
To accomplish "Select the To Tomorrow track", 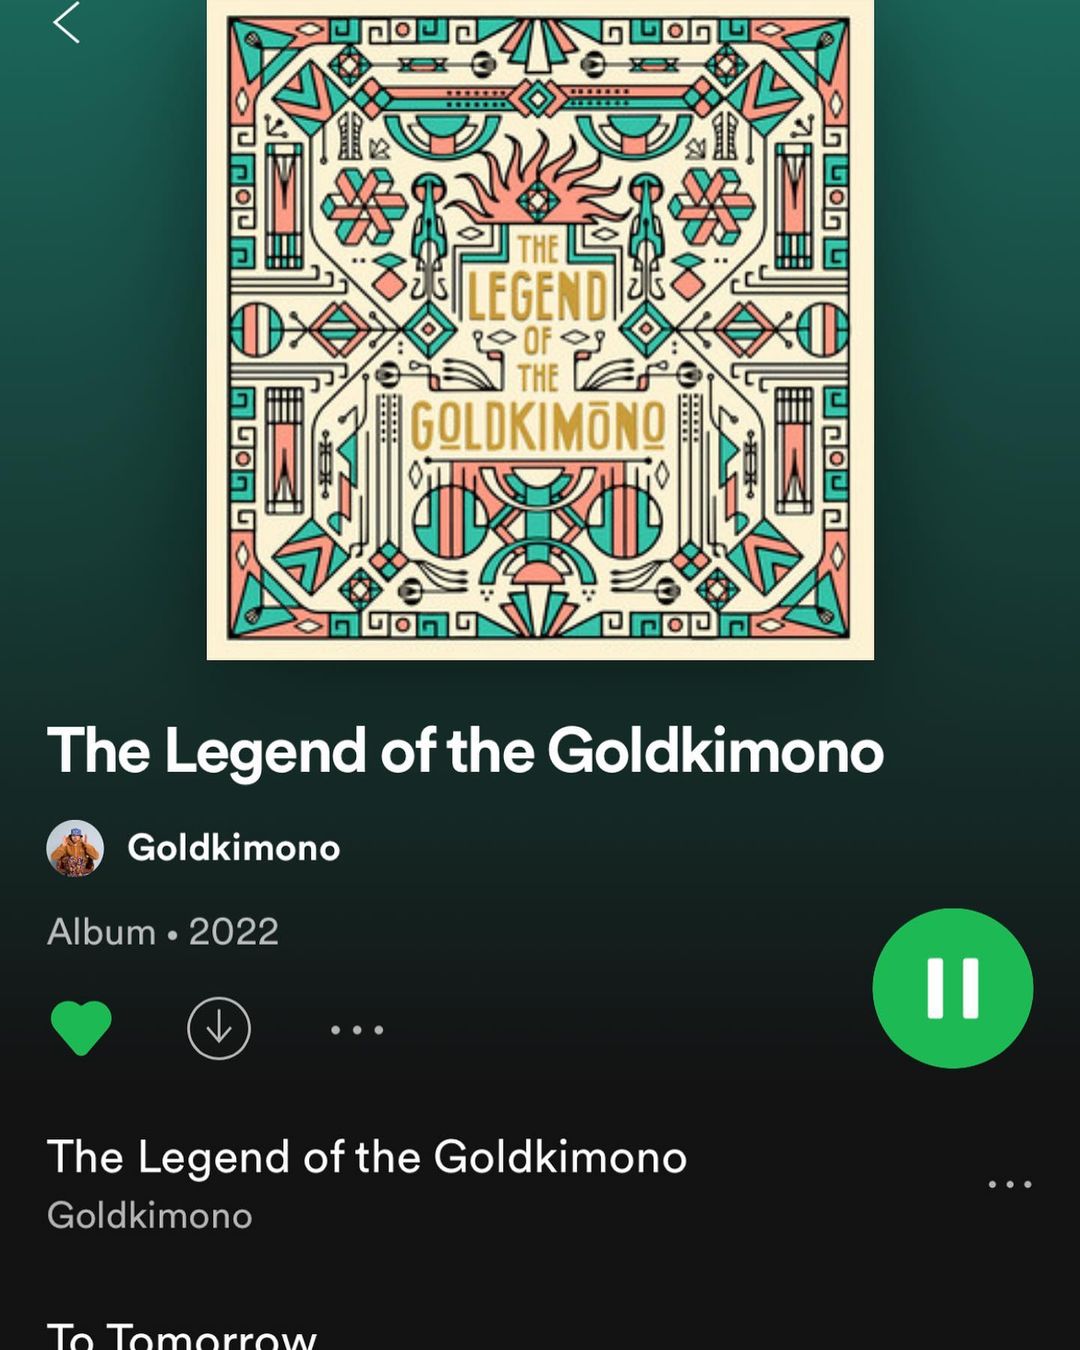I will (182, 1336).
